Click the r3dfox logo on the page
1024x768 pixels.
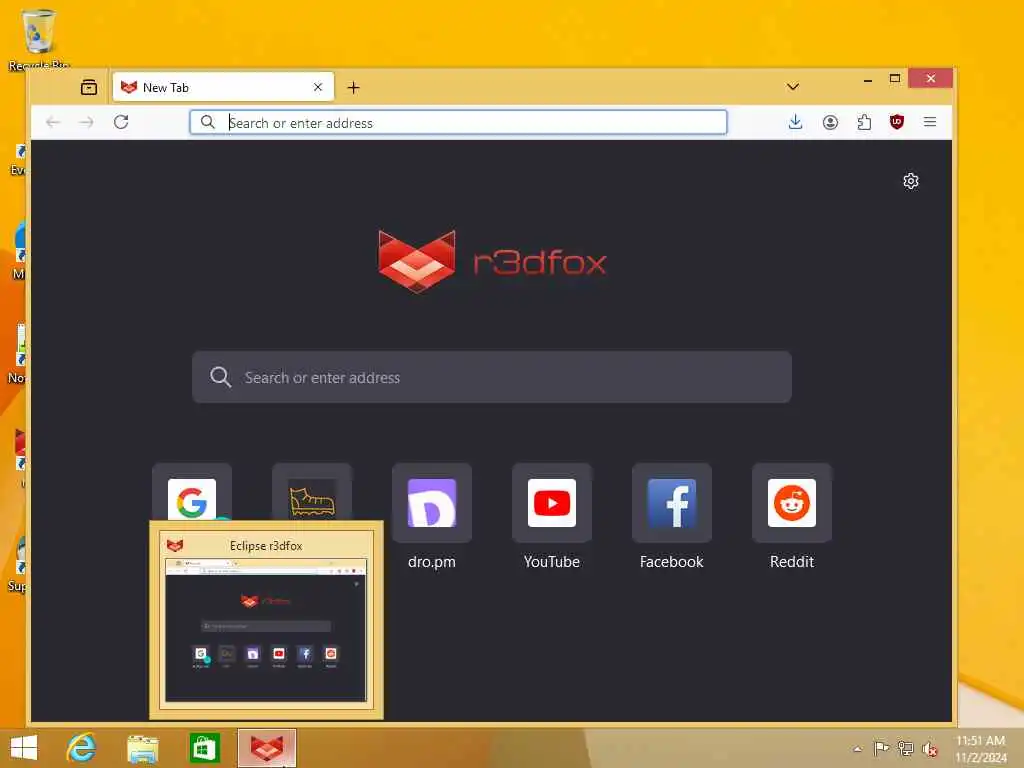(x=492, y=262)
